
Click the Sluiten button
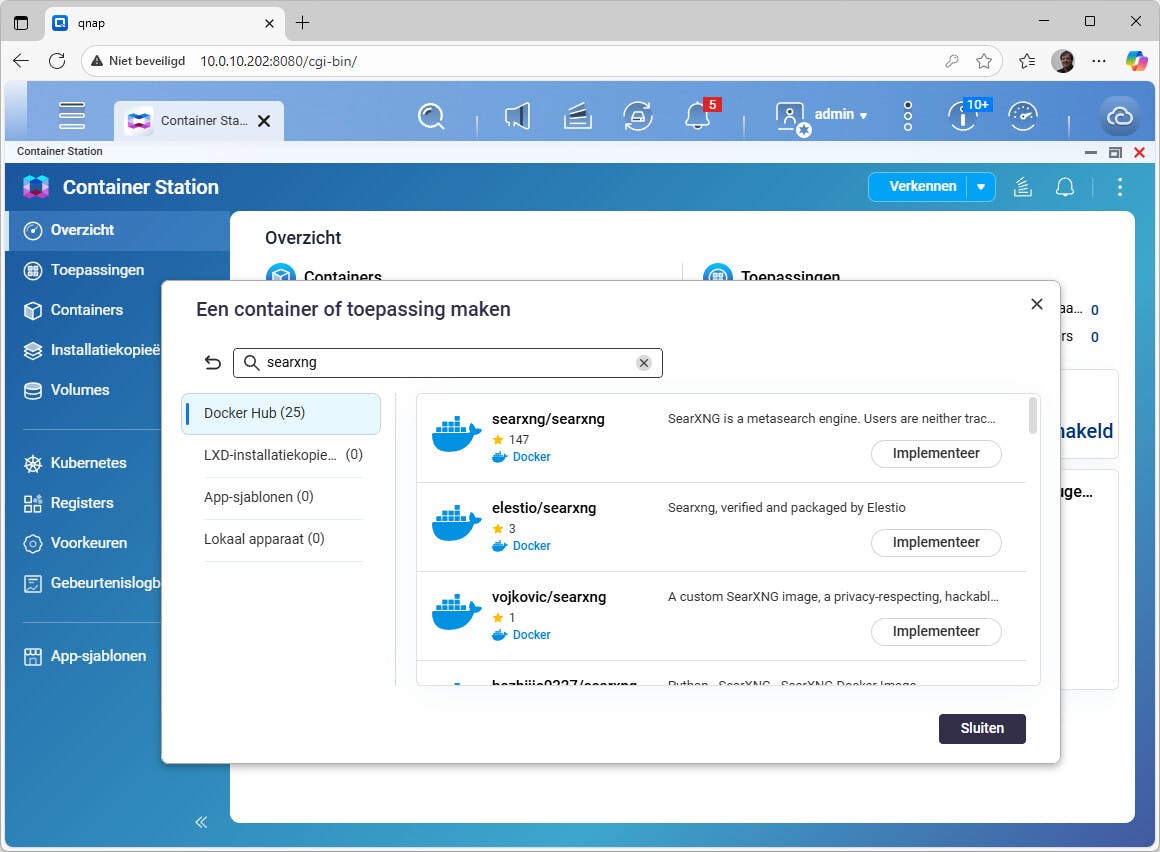coord(982,728)
